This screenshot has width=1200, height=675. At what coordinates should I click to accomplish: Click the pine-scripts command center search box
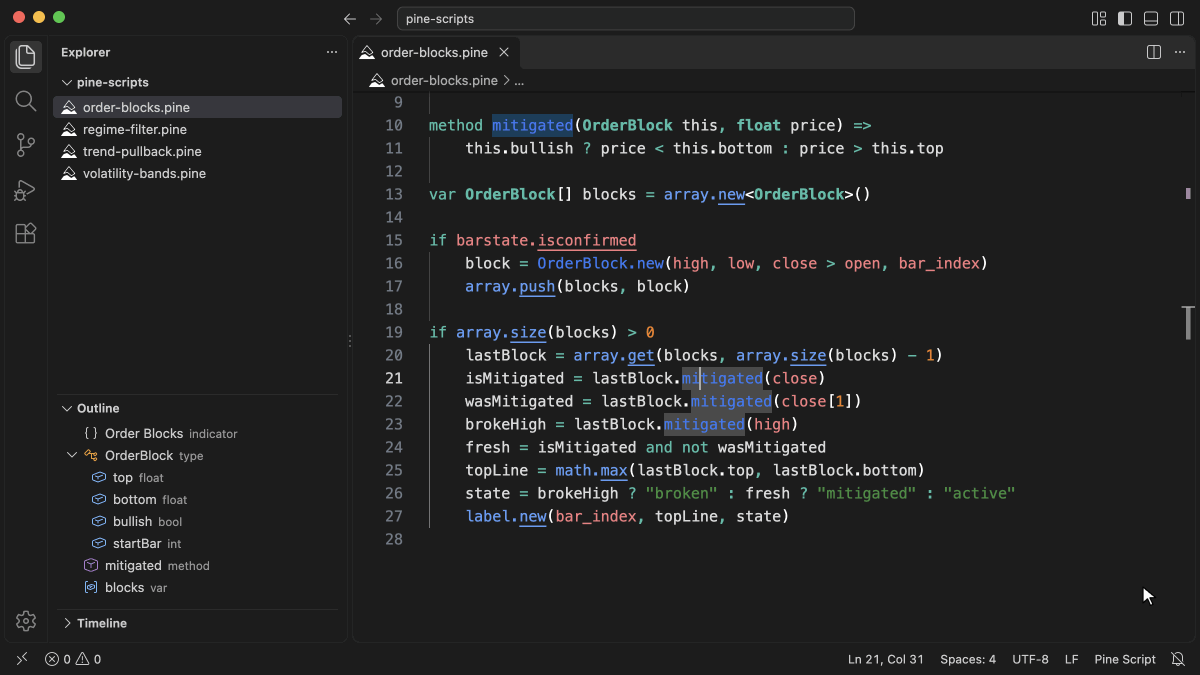pyautogui.click(x=626, y=18)
